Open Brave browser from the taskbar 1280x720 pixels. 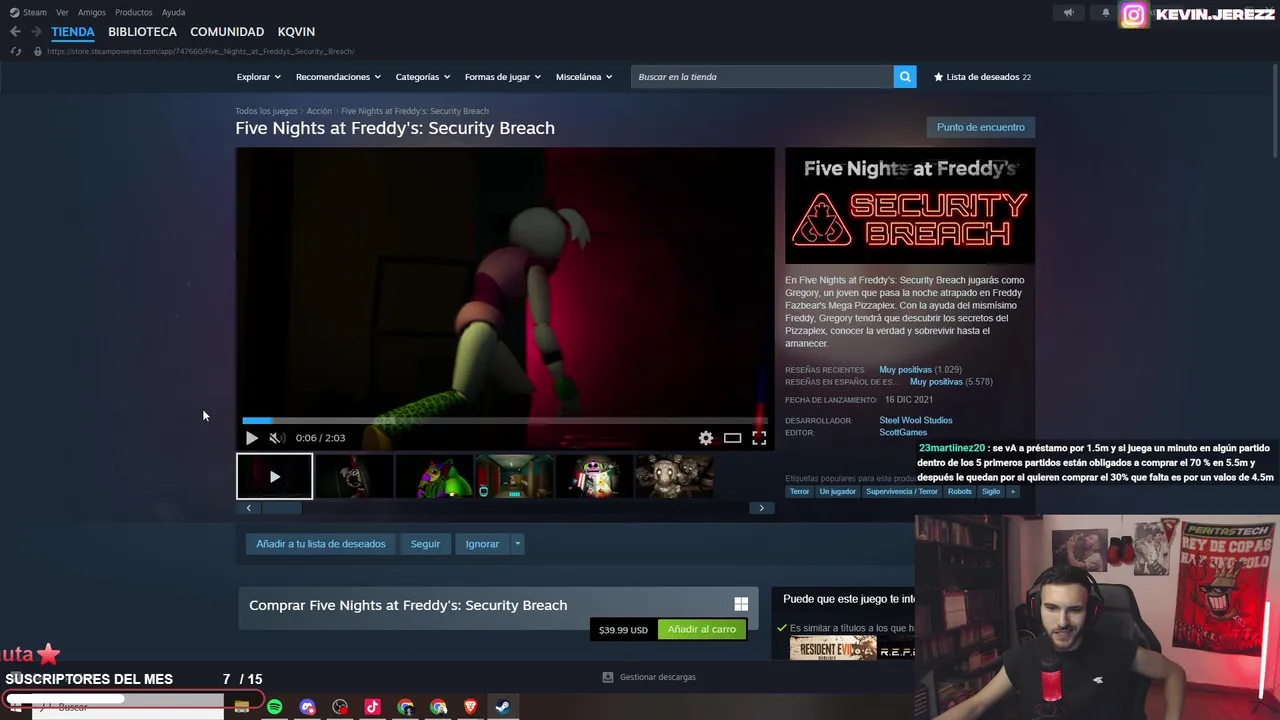(x=470, y=707)
